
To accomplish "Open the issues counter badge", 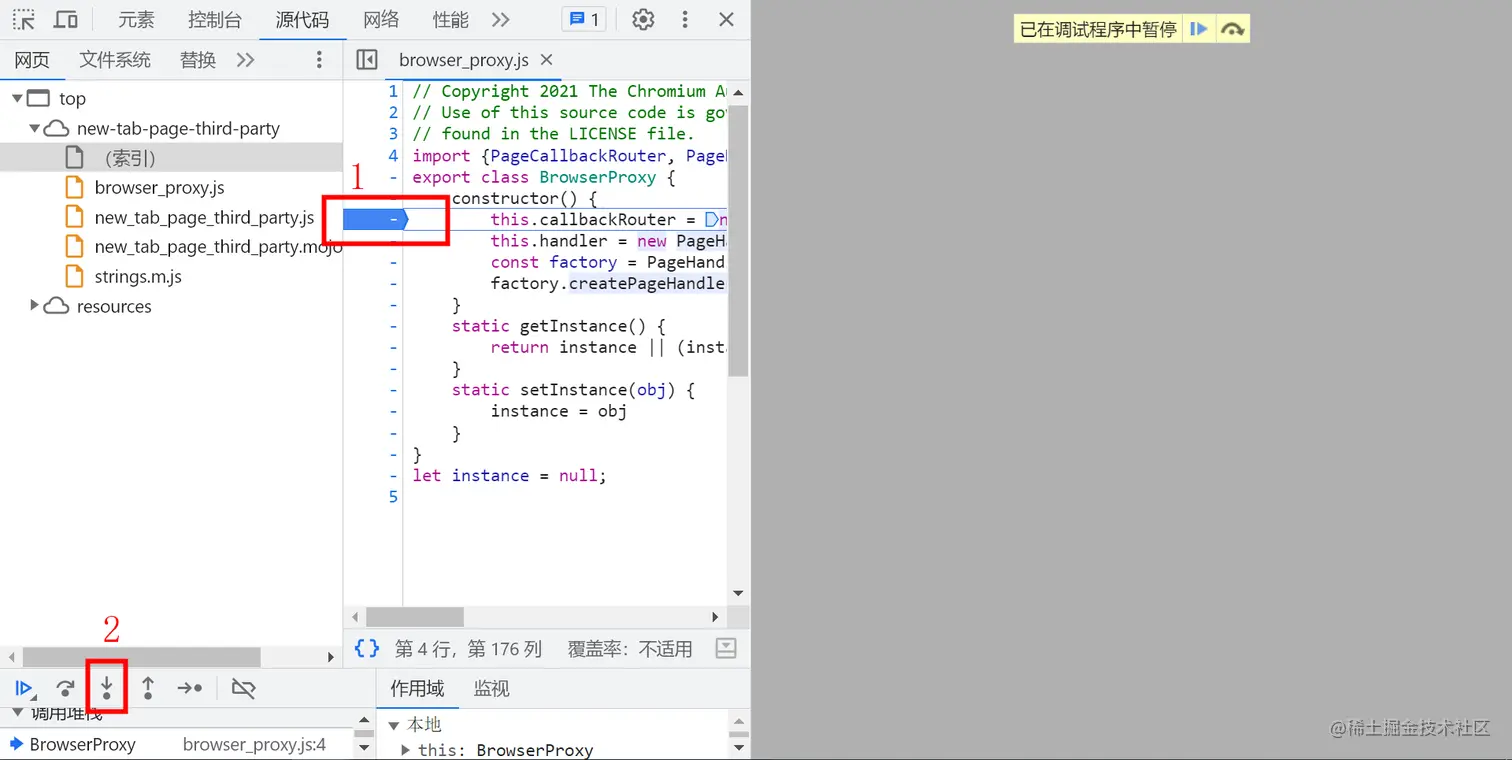I will pyautogui.click(x=584, y=20).
